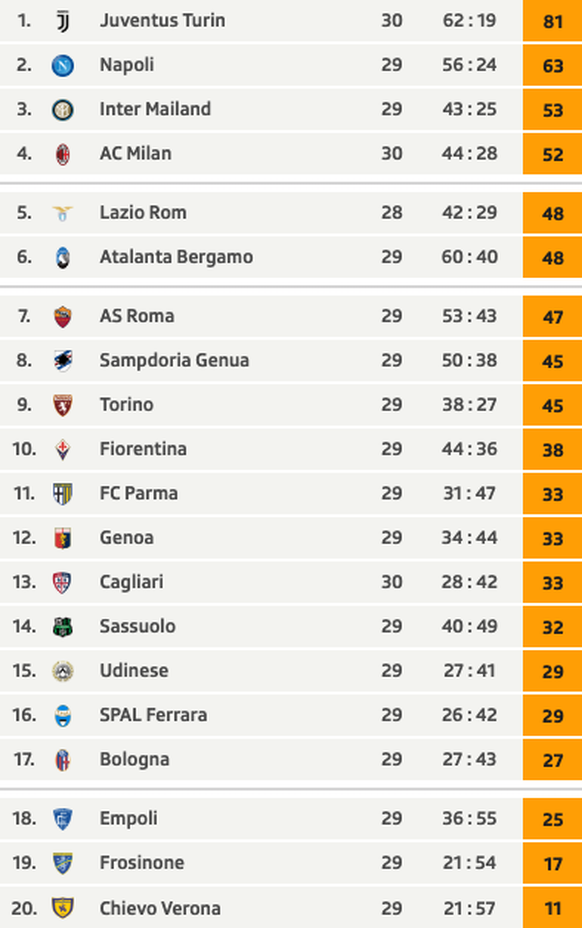Select the Empoli club crest

63,819
